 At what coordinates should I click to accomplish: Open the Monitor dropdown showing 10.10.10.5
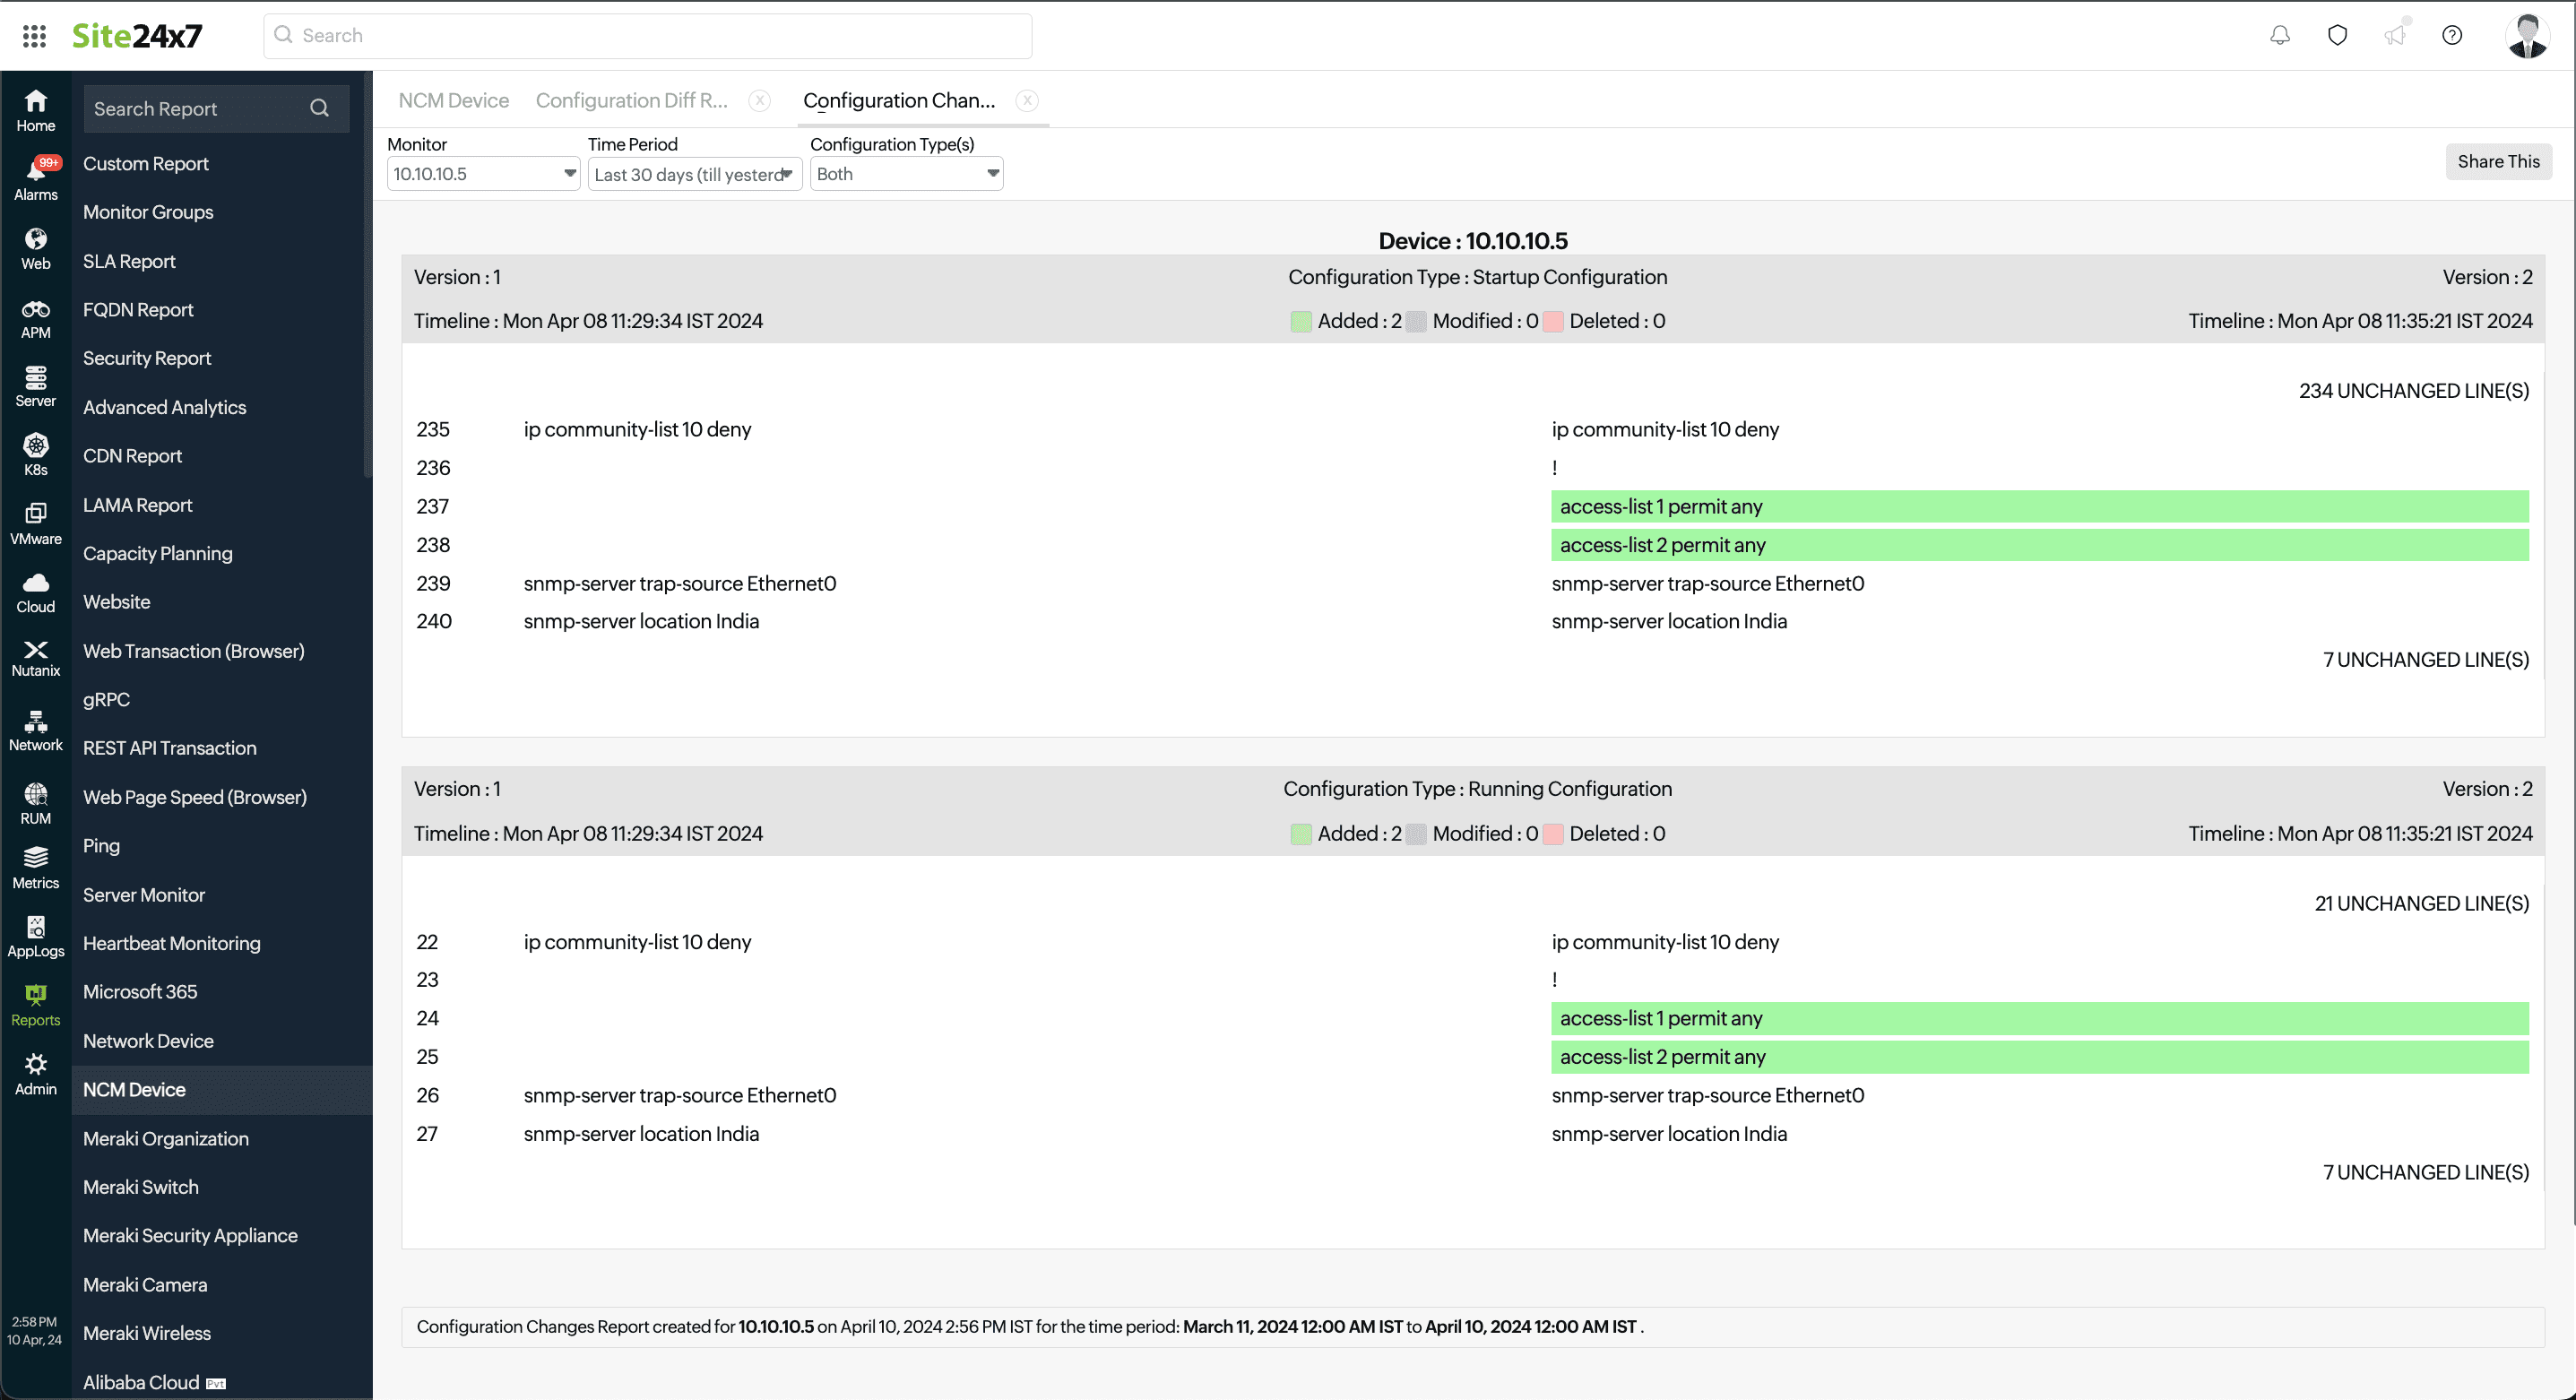[x=483, y=173]
